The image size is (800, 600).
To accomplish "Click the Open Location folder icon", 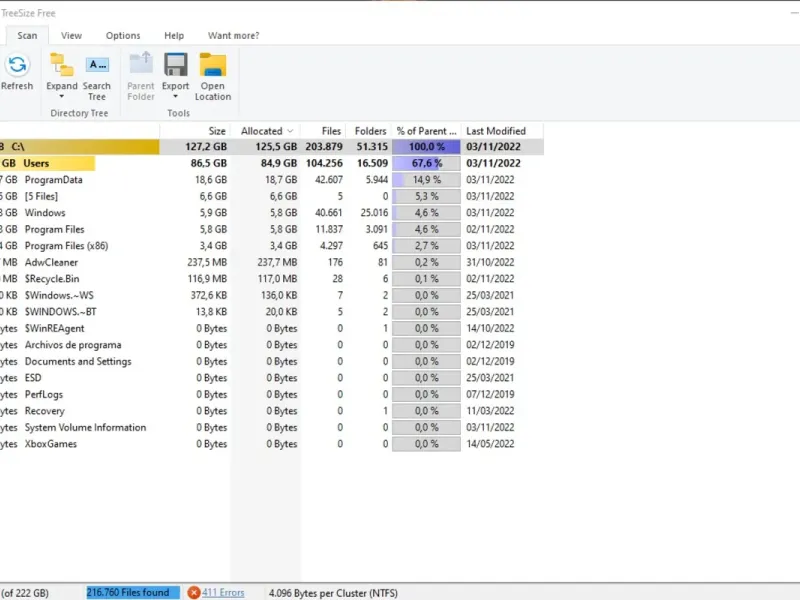I will pos(213,65).
